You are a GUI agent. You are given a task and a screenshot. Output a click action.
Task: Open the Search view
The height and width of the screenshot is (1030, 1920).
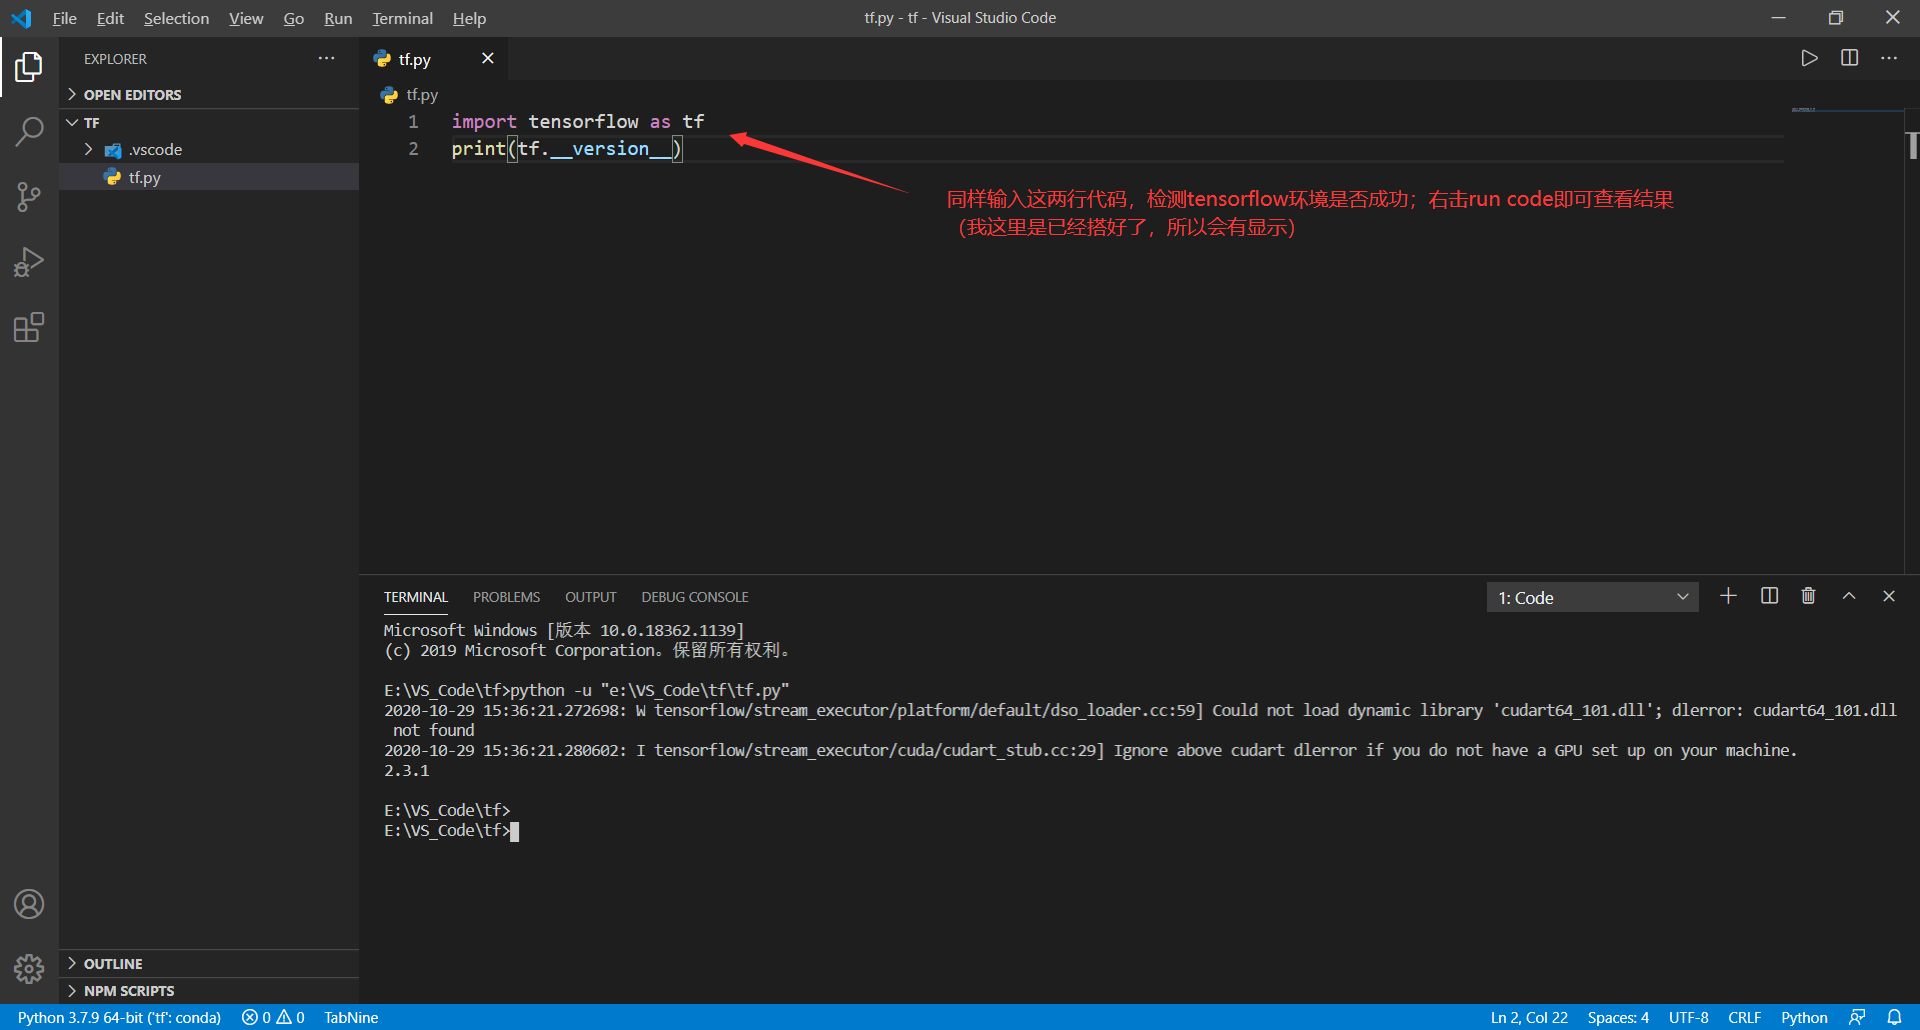click(29, 131)
